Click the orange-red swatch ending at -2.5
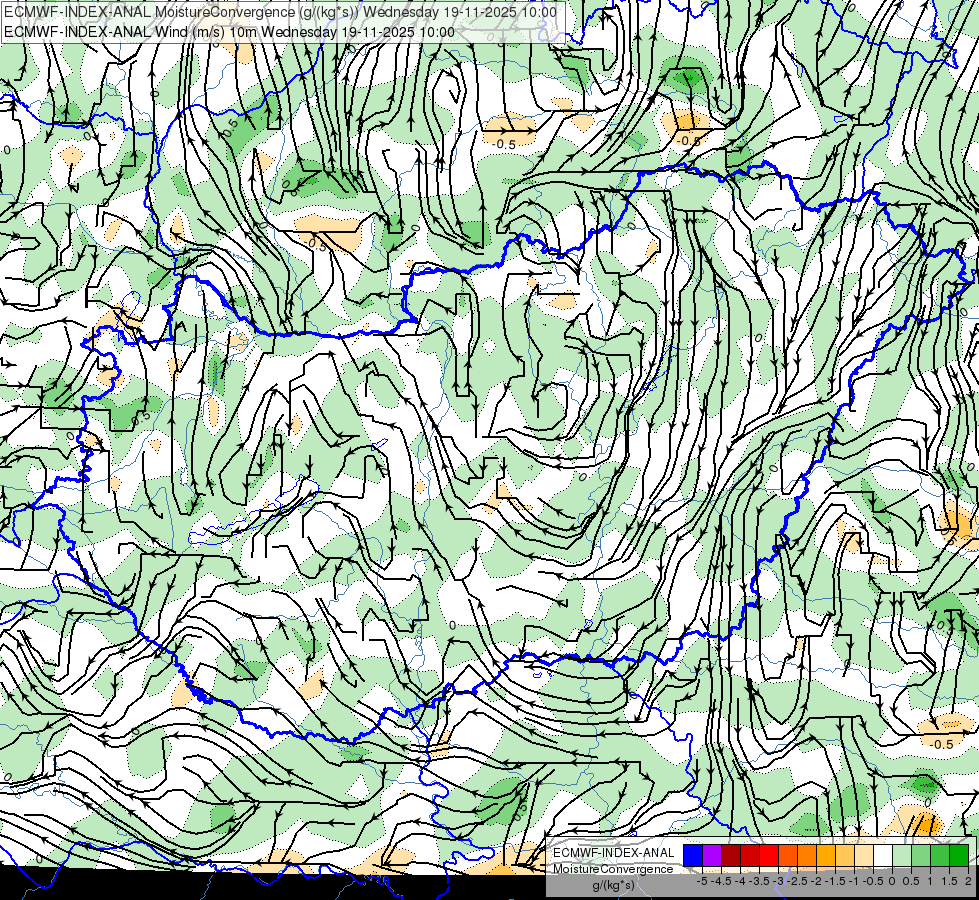Image resolution: width=979 pixels, height=900 pixels. tap(789, 856)
